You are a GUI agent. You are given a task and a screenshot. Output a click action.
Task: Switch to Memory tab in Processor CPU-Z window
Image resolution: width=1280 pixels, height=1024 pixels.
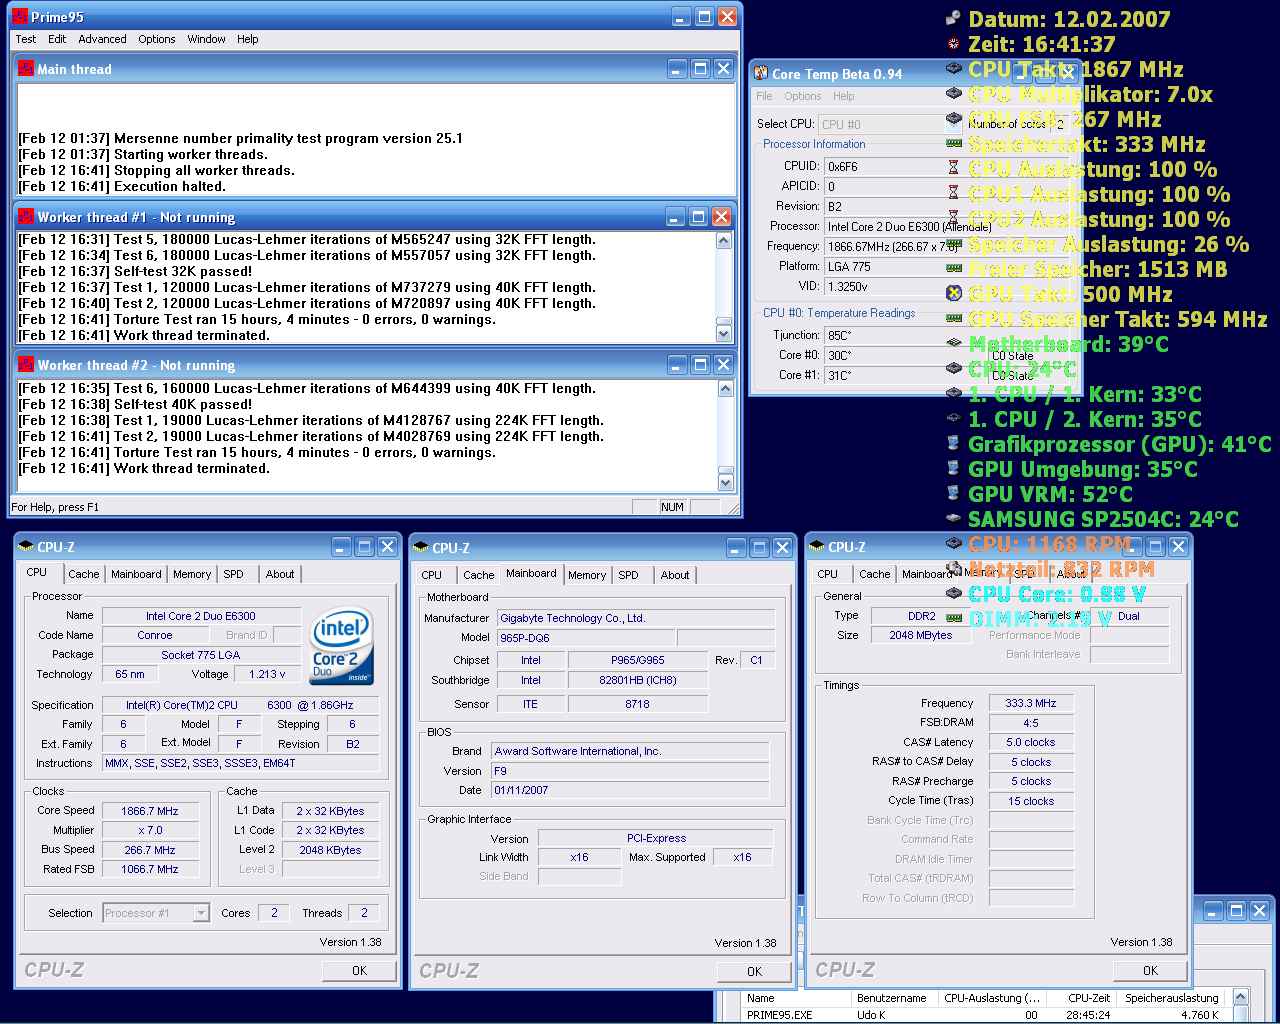pyautogui.click(x=192, y=574)
